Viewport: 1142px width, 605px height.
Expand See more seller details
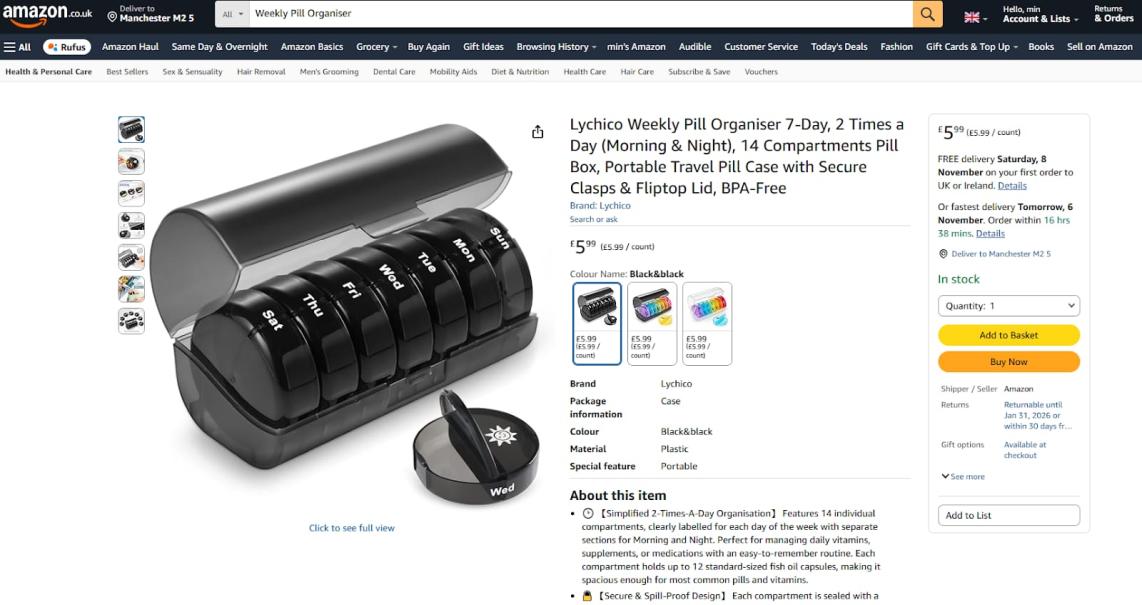[x=963, y=476]
